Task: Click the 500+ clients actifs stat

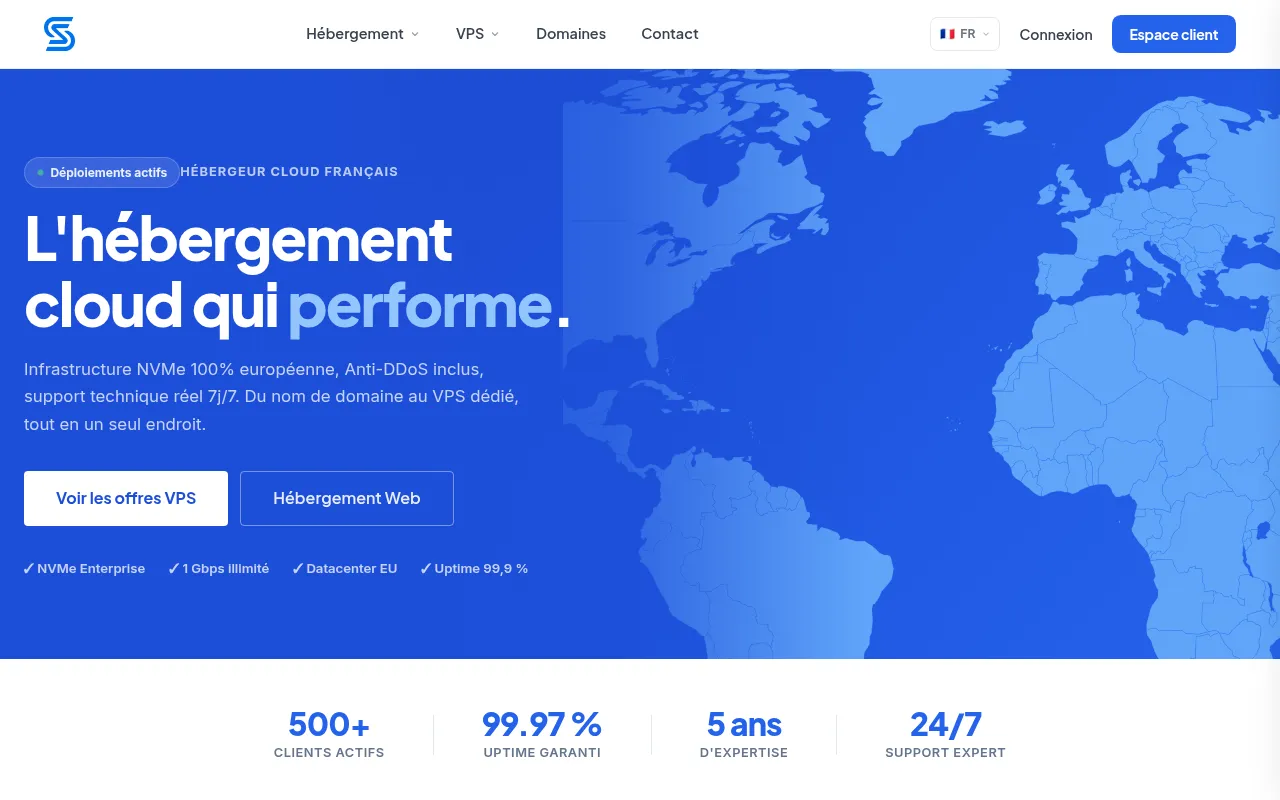Action: click(x=329, y=734)
